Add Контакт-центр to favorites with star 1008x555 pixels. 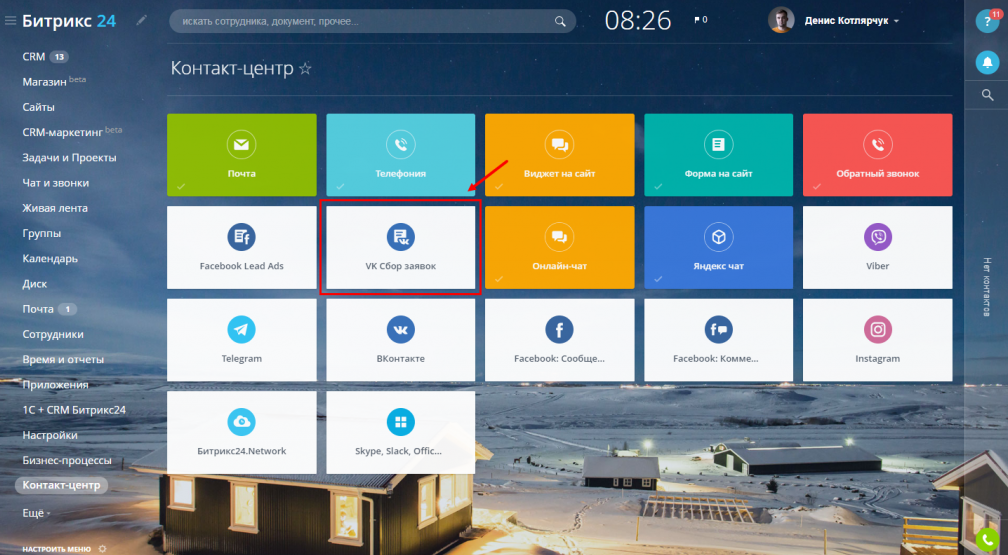(x=306, y=69)
